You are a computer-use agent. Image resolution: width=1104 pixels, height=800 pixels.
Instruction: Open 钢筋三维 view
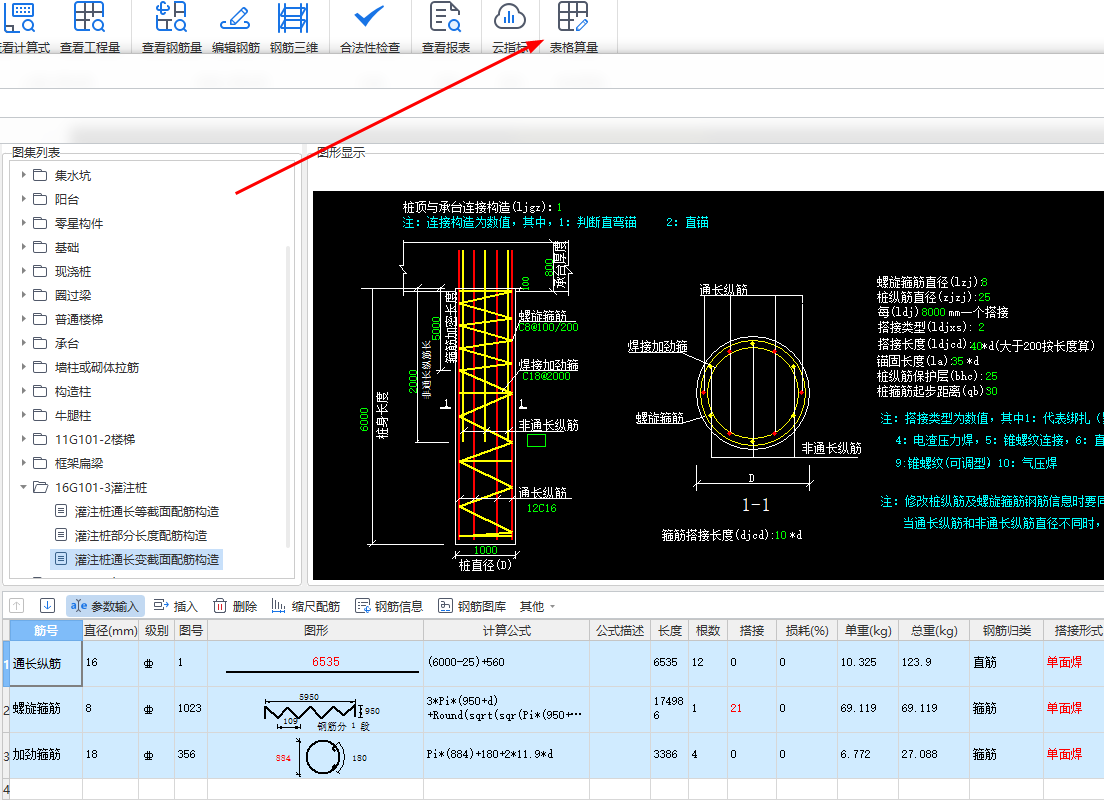294,28
